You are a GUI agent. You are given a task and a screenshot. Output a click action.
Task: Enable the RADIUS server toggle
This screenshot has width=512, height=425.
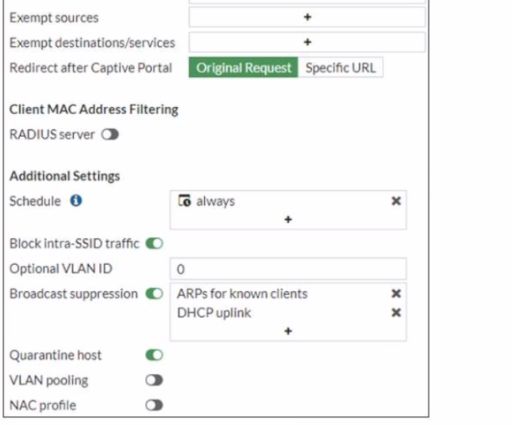tap(110, 135)
